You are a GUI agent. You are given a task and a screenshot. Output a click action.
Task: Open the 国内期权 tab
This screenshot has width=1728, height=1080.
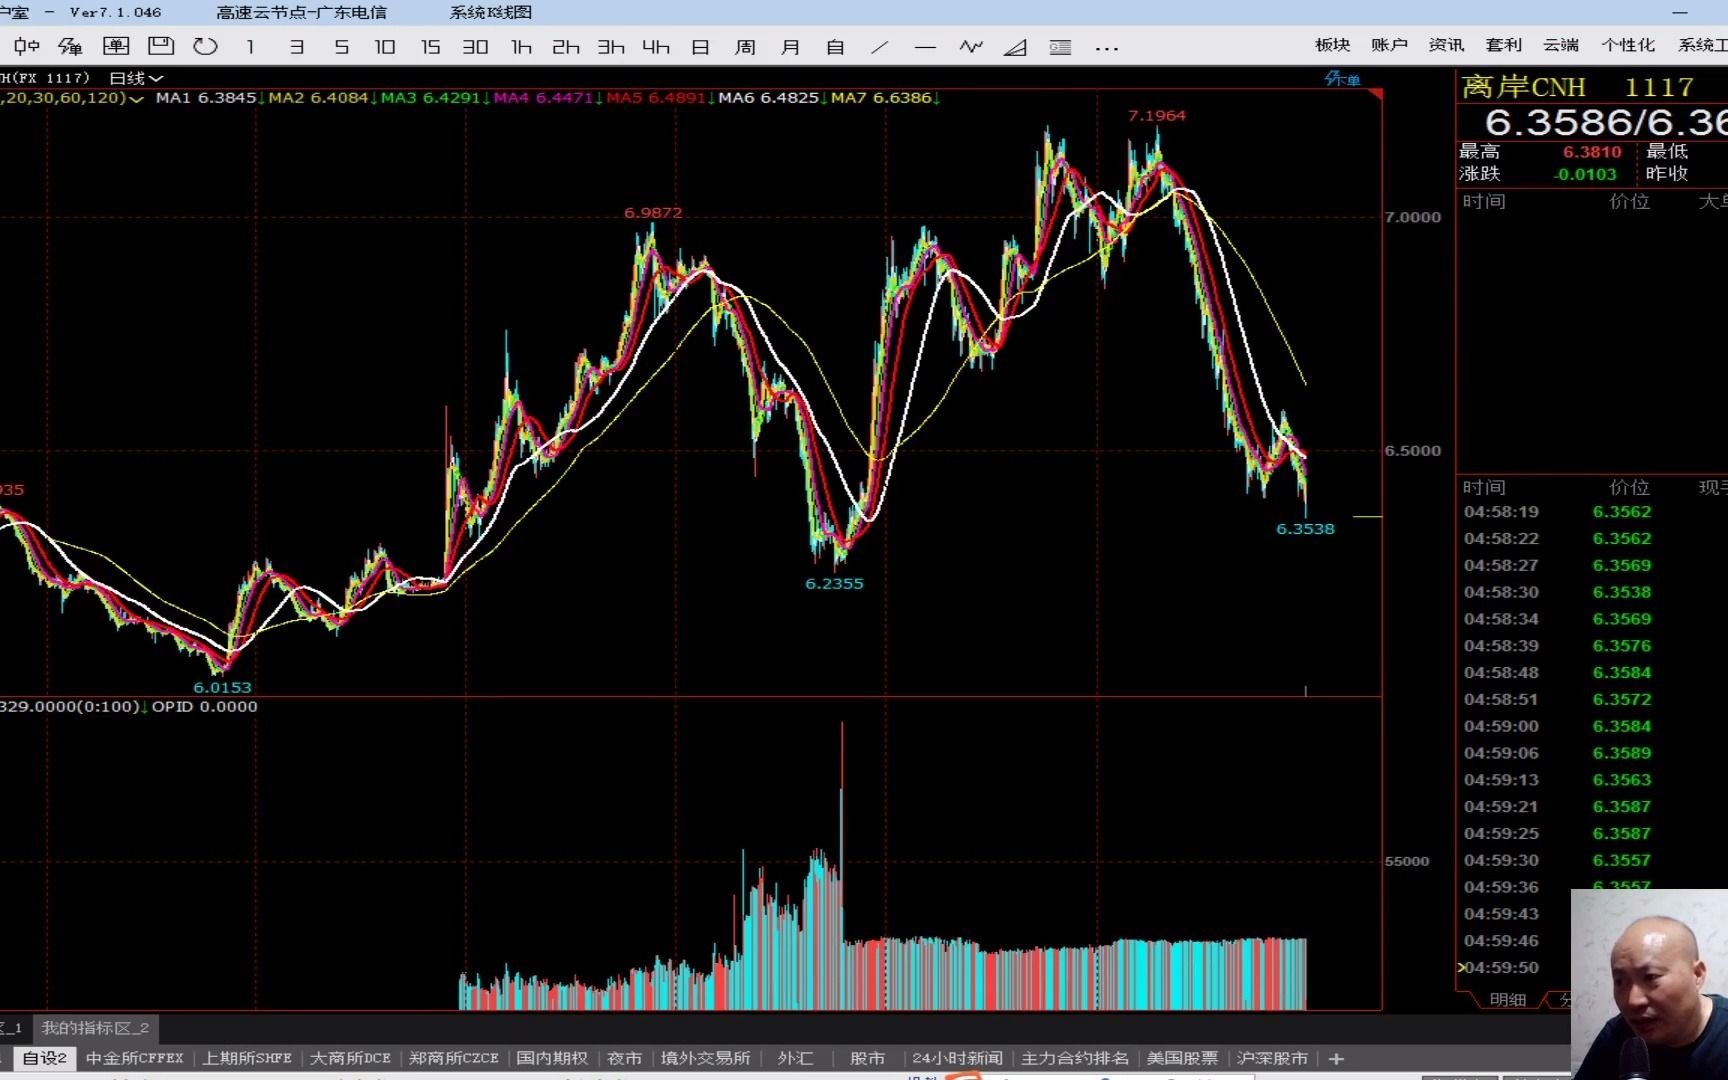[552, 1058]
